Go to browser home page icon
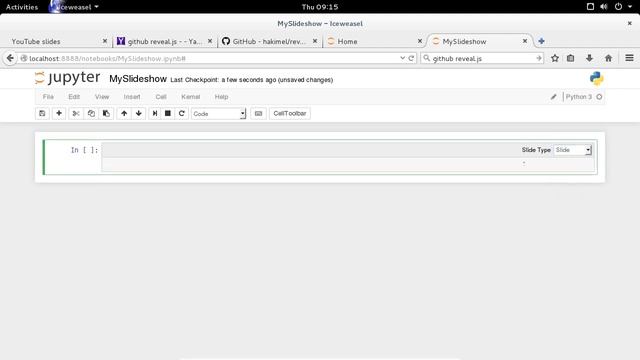Screen dimensions: 640x360 pos(608,58)
